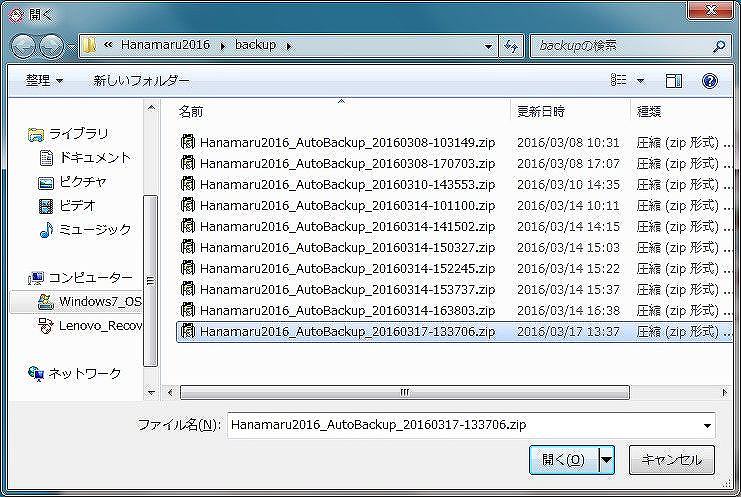The width and height of the screenshot is (741, 497).
Task: Click the コンピューター computer icon
Action: tap(35, 278)
